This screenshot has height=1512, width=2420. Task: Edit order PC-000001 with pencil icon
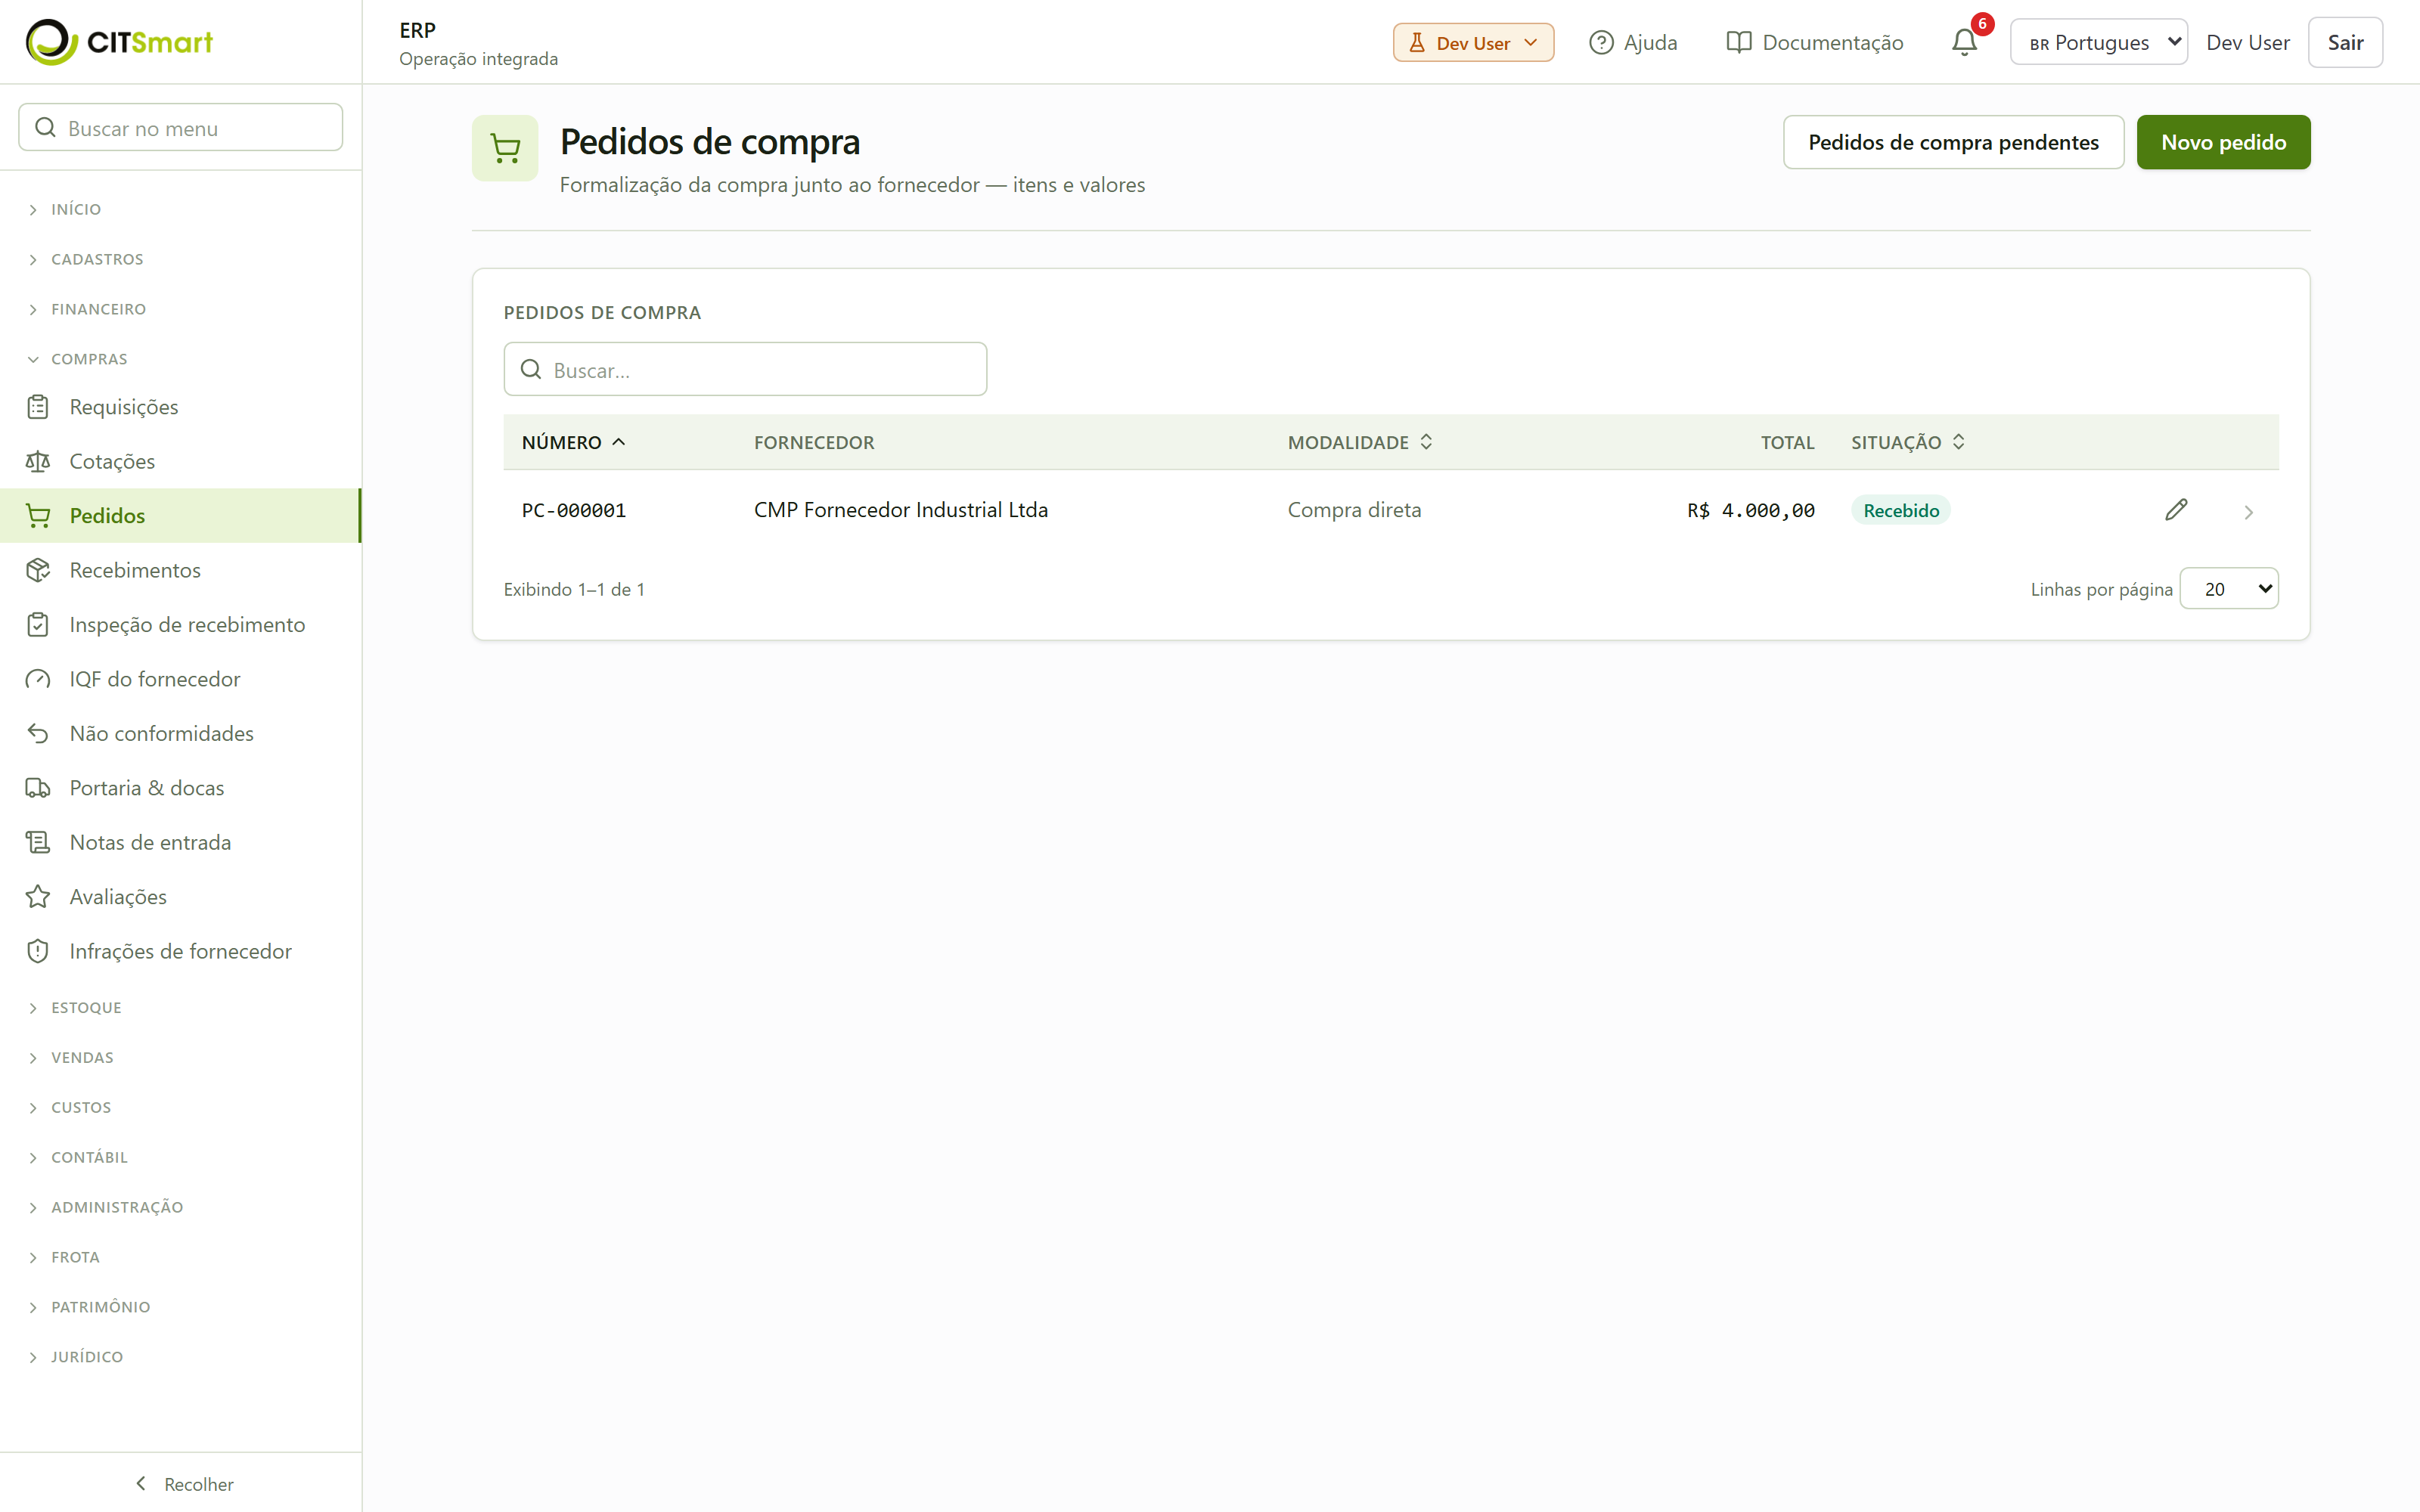[x=2176, y=510]
